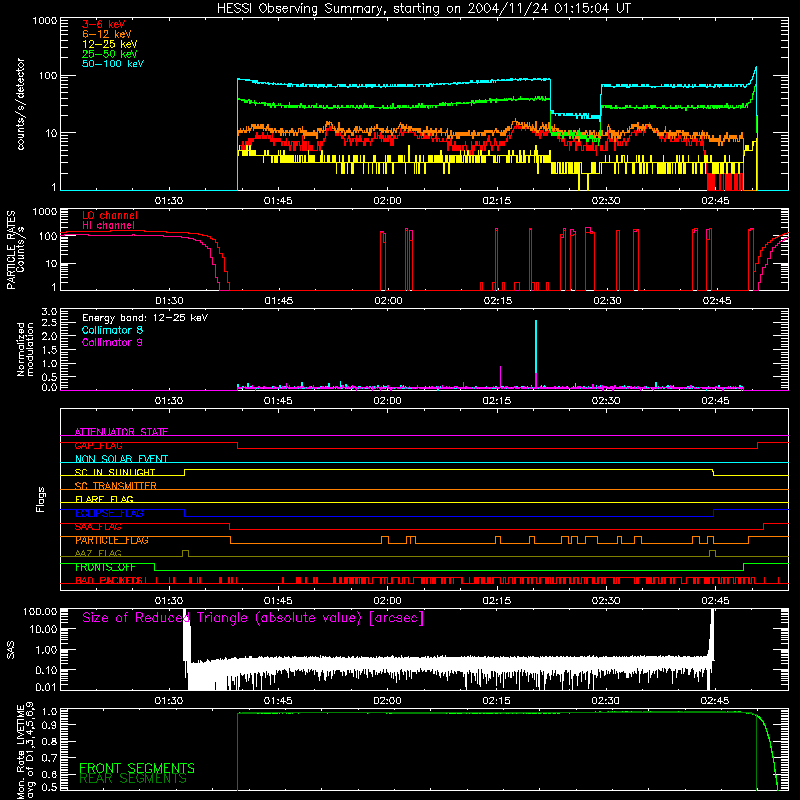This screenshot has width=800, height=800.
Task: Click the tall cyan modulation spike
Action: 536,347
